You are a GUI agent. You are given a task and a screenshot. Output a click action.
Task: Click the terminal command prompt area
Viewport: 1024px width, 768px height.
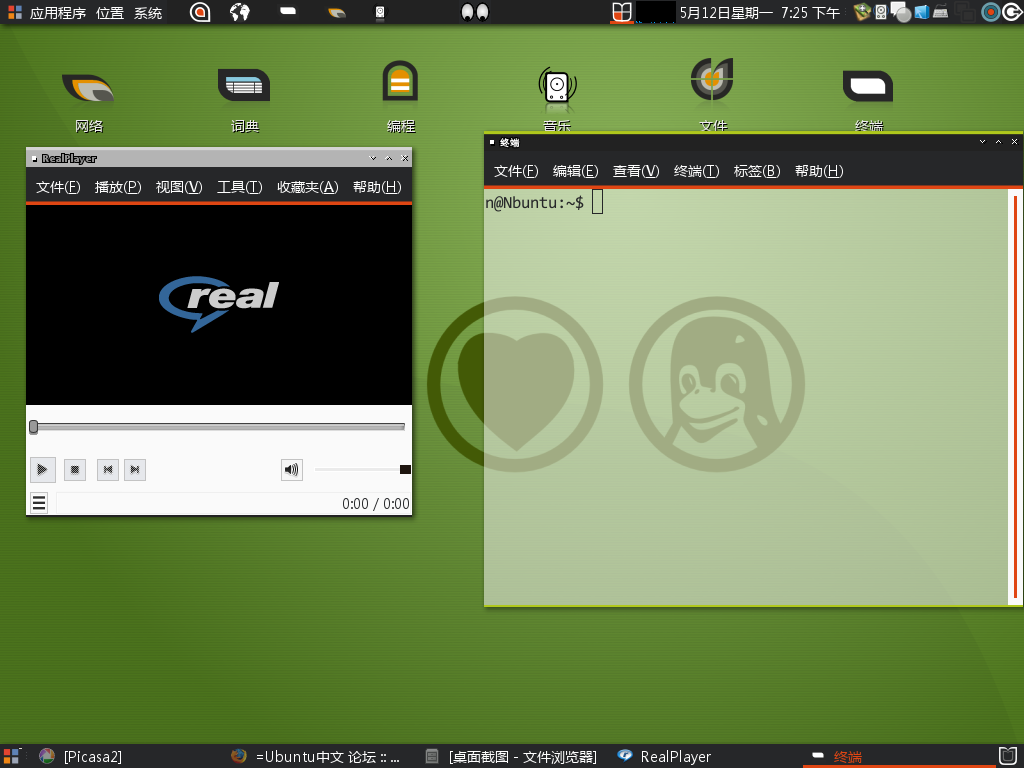pyautogui.click(x=746, y=397)
